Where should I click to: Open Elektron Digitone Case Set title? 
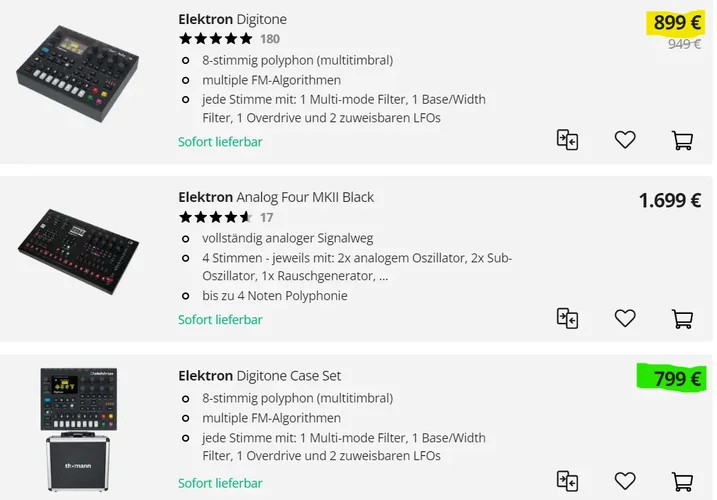pos(259,376)
